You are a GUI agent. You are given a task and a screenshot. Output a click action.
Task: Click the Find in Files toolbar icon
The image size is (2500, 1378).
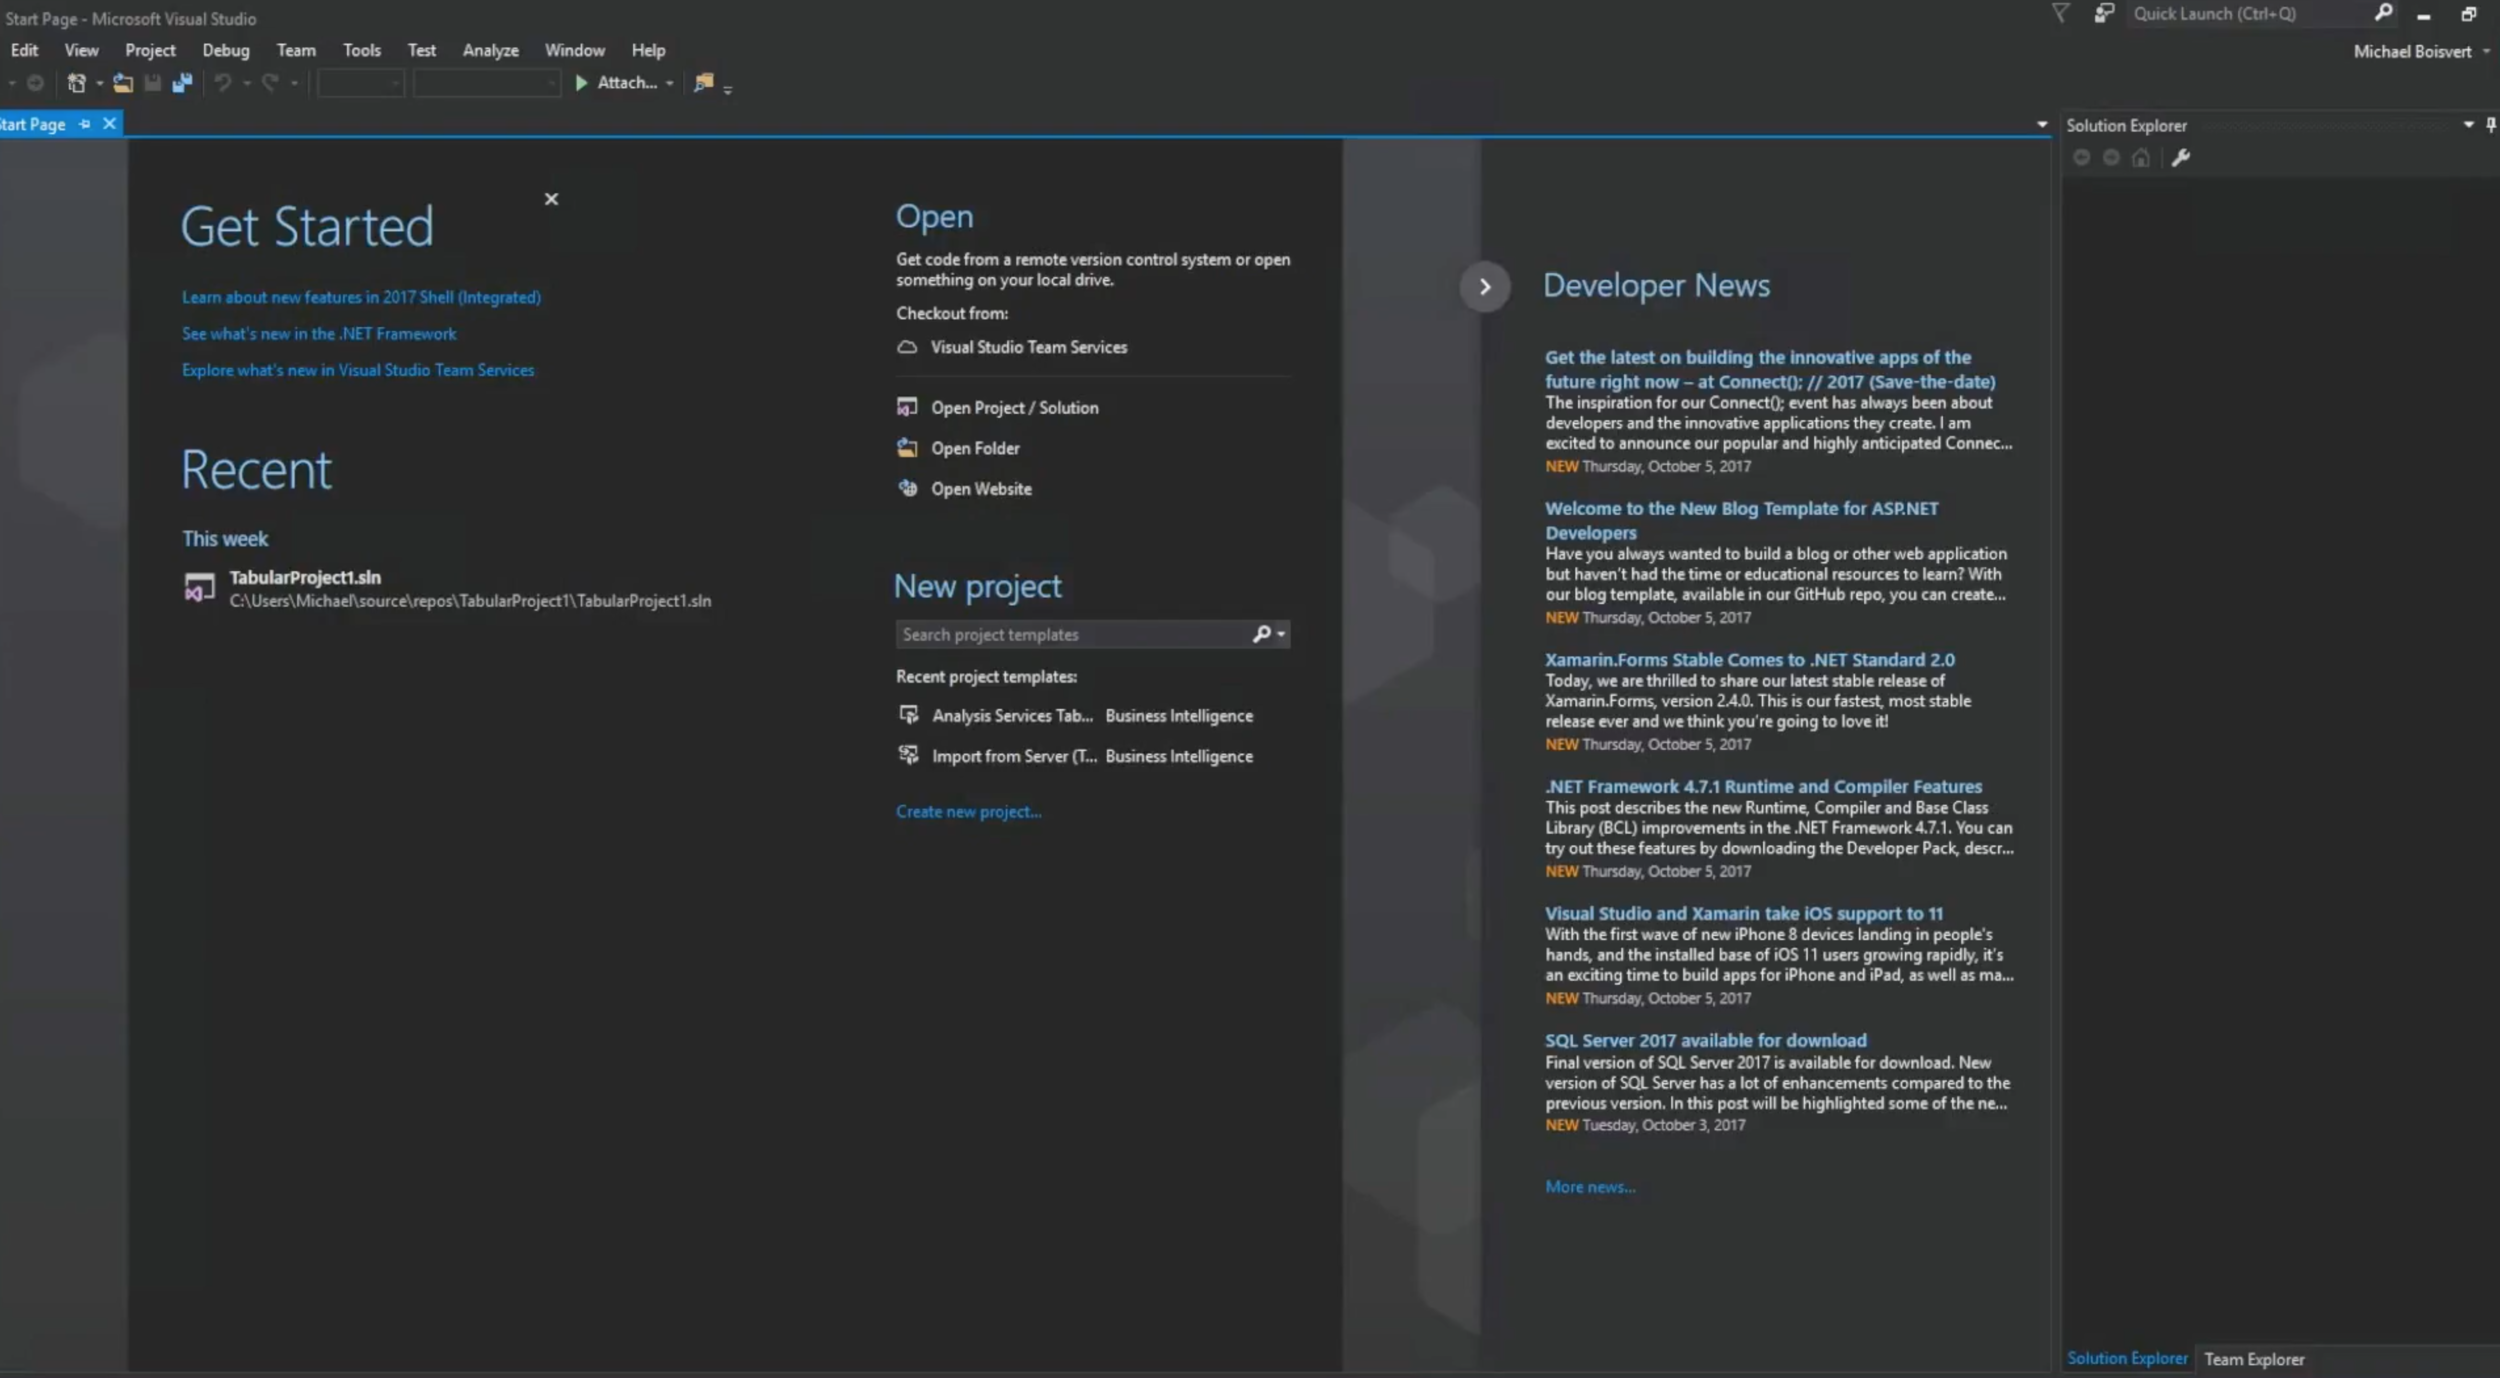pyautogui.click(x=704, y=83)
